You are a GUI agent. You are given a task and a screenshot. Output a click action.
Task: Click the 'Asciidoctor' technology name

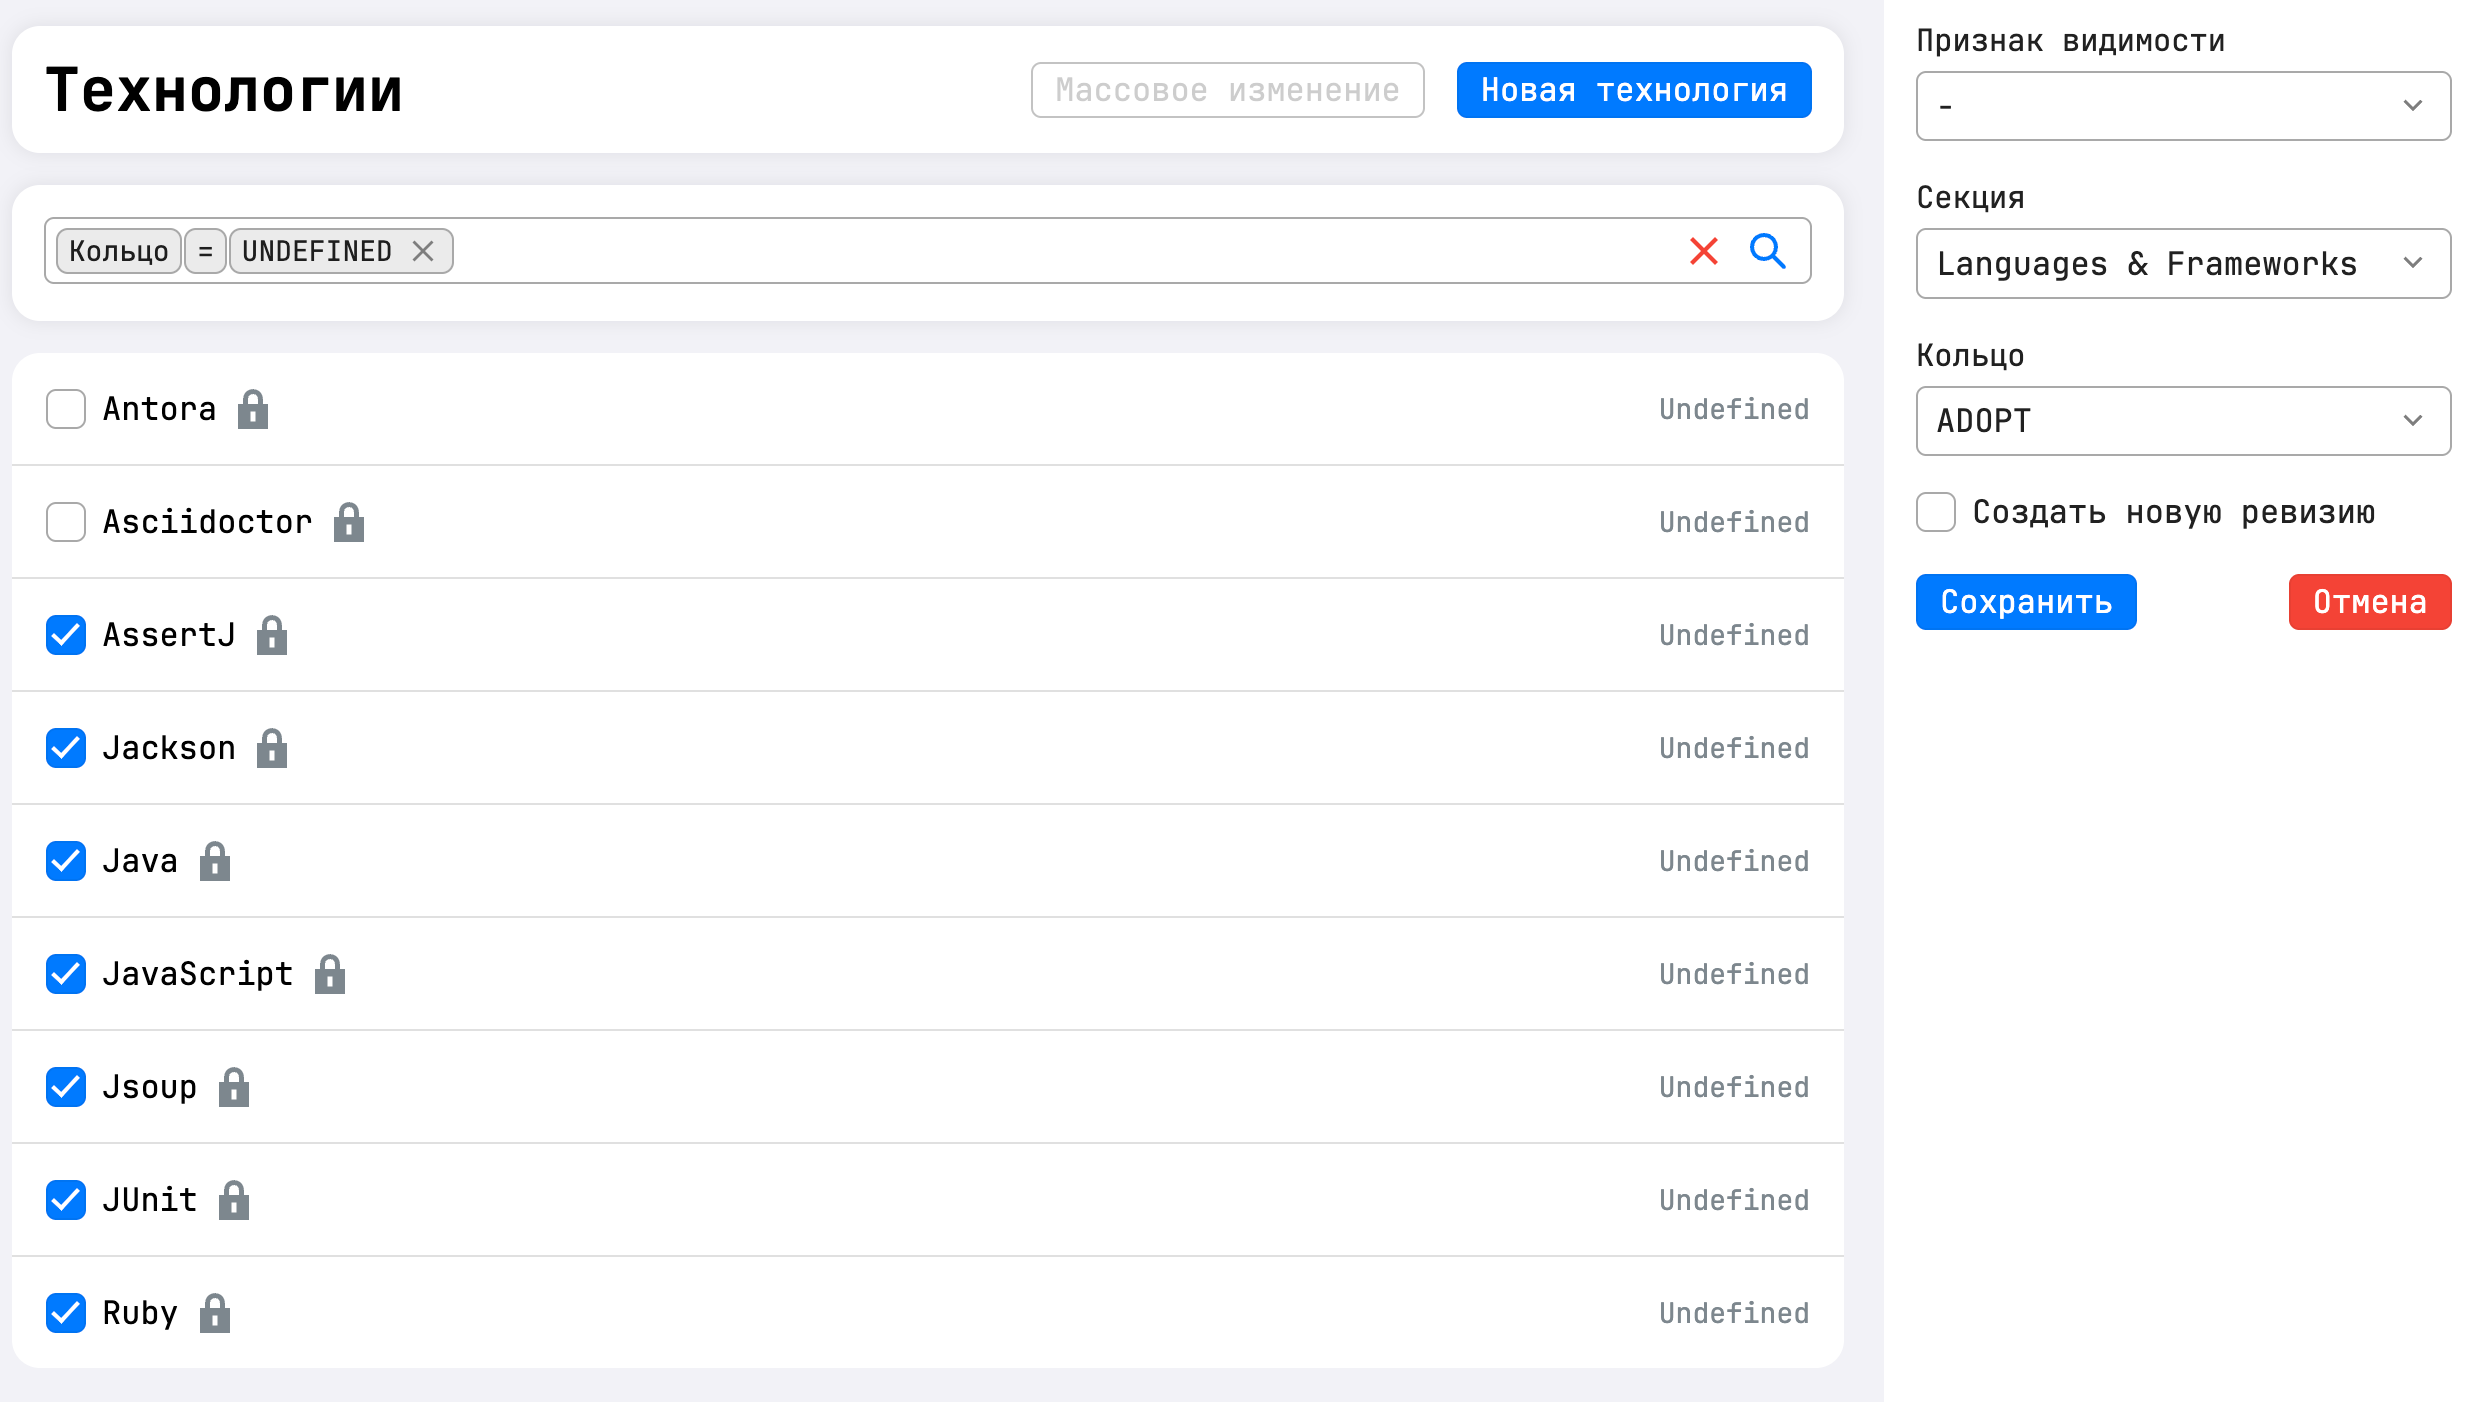pos(207,522)
